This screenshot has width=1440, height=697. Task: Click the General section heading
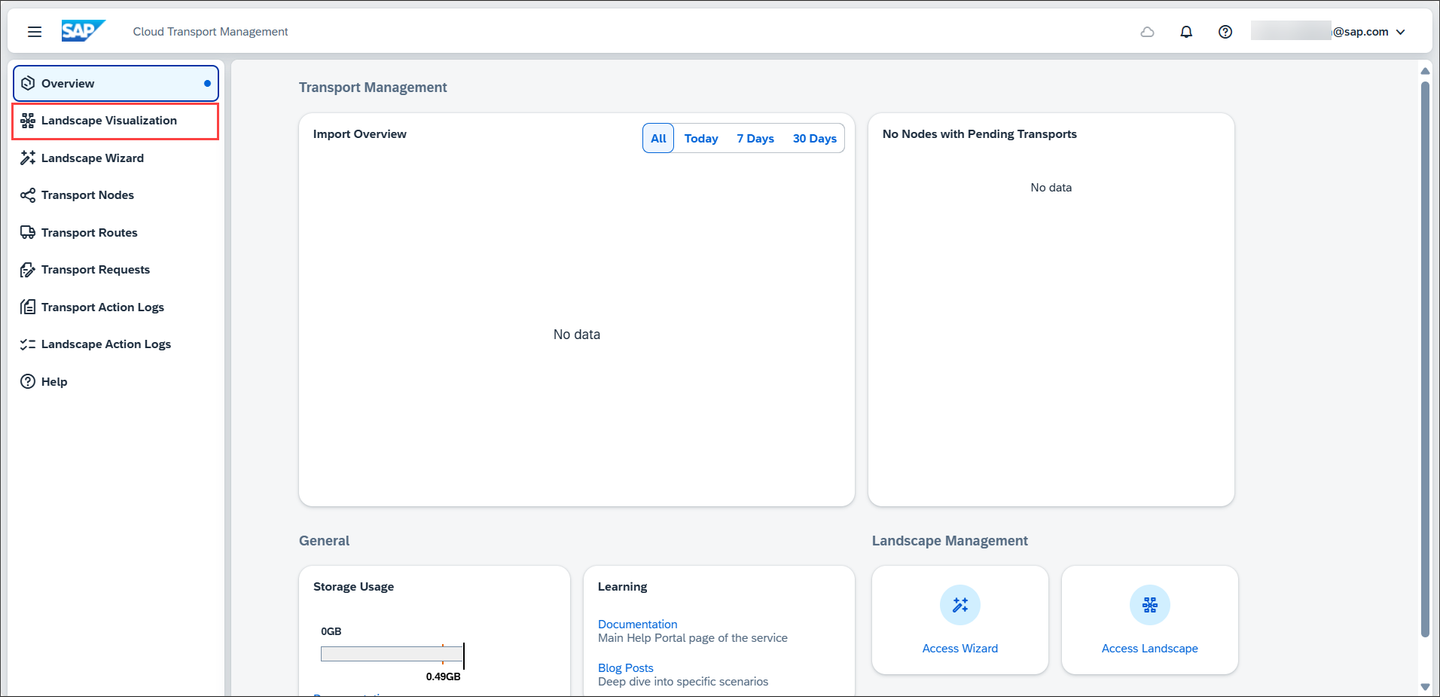point(324,541)
